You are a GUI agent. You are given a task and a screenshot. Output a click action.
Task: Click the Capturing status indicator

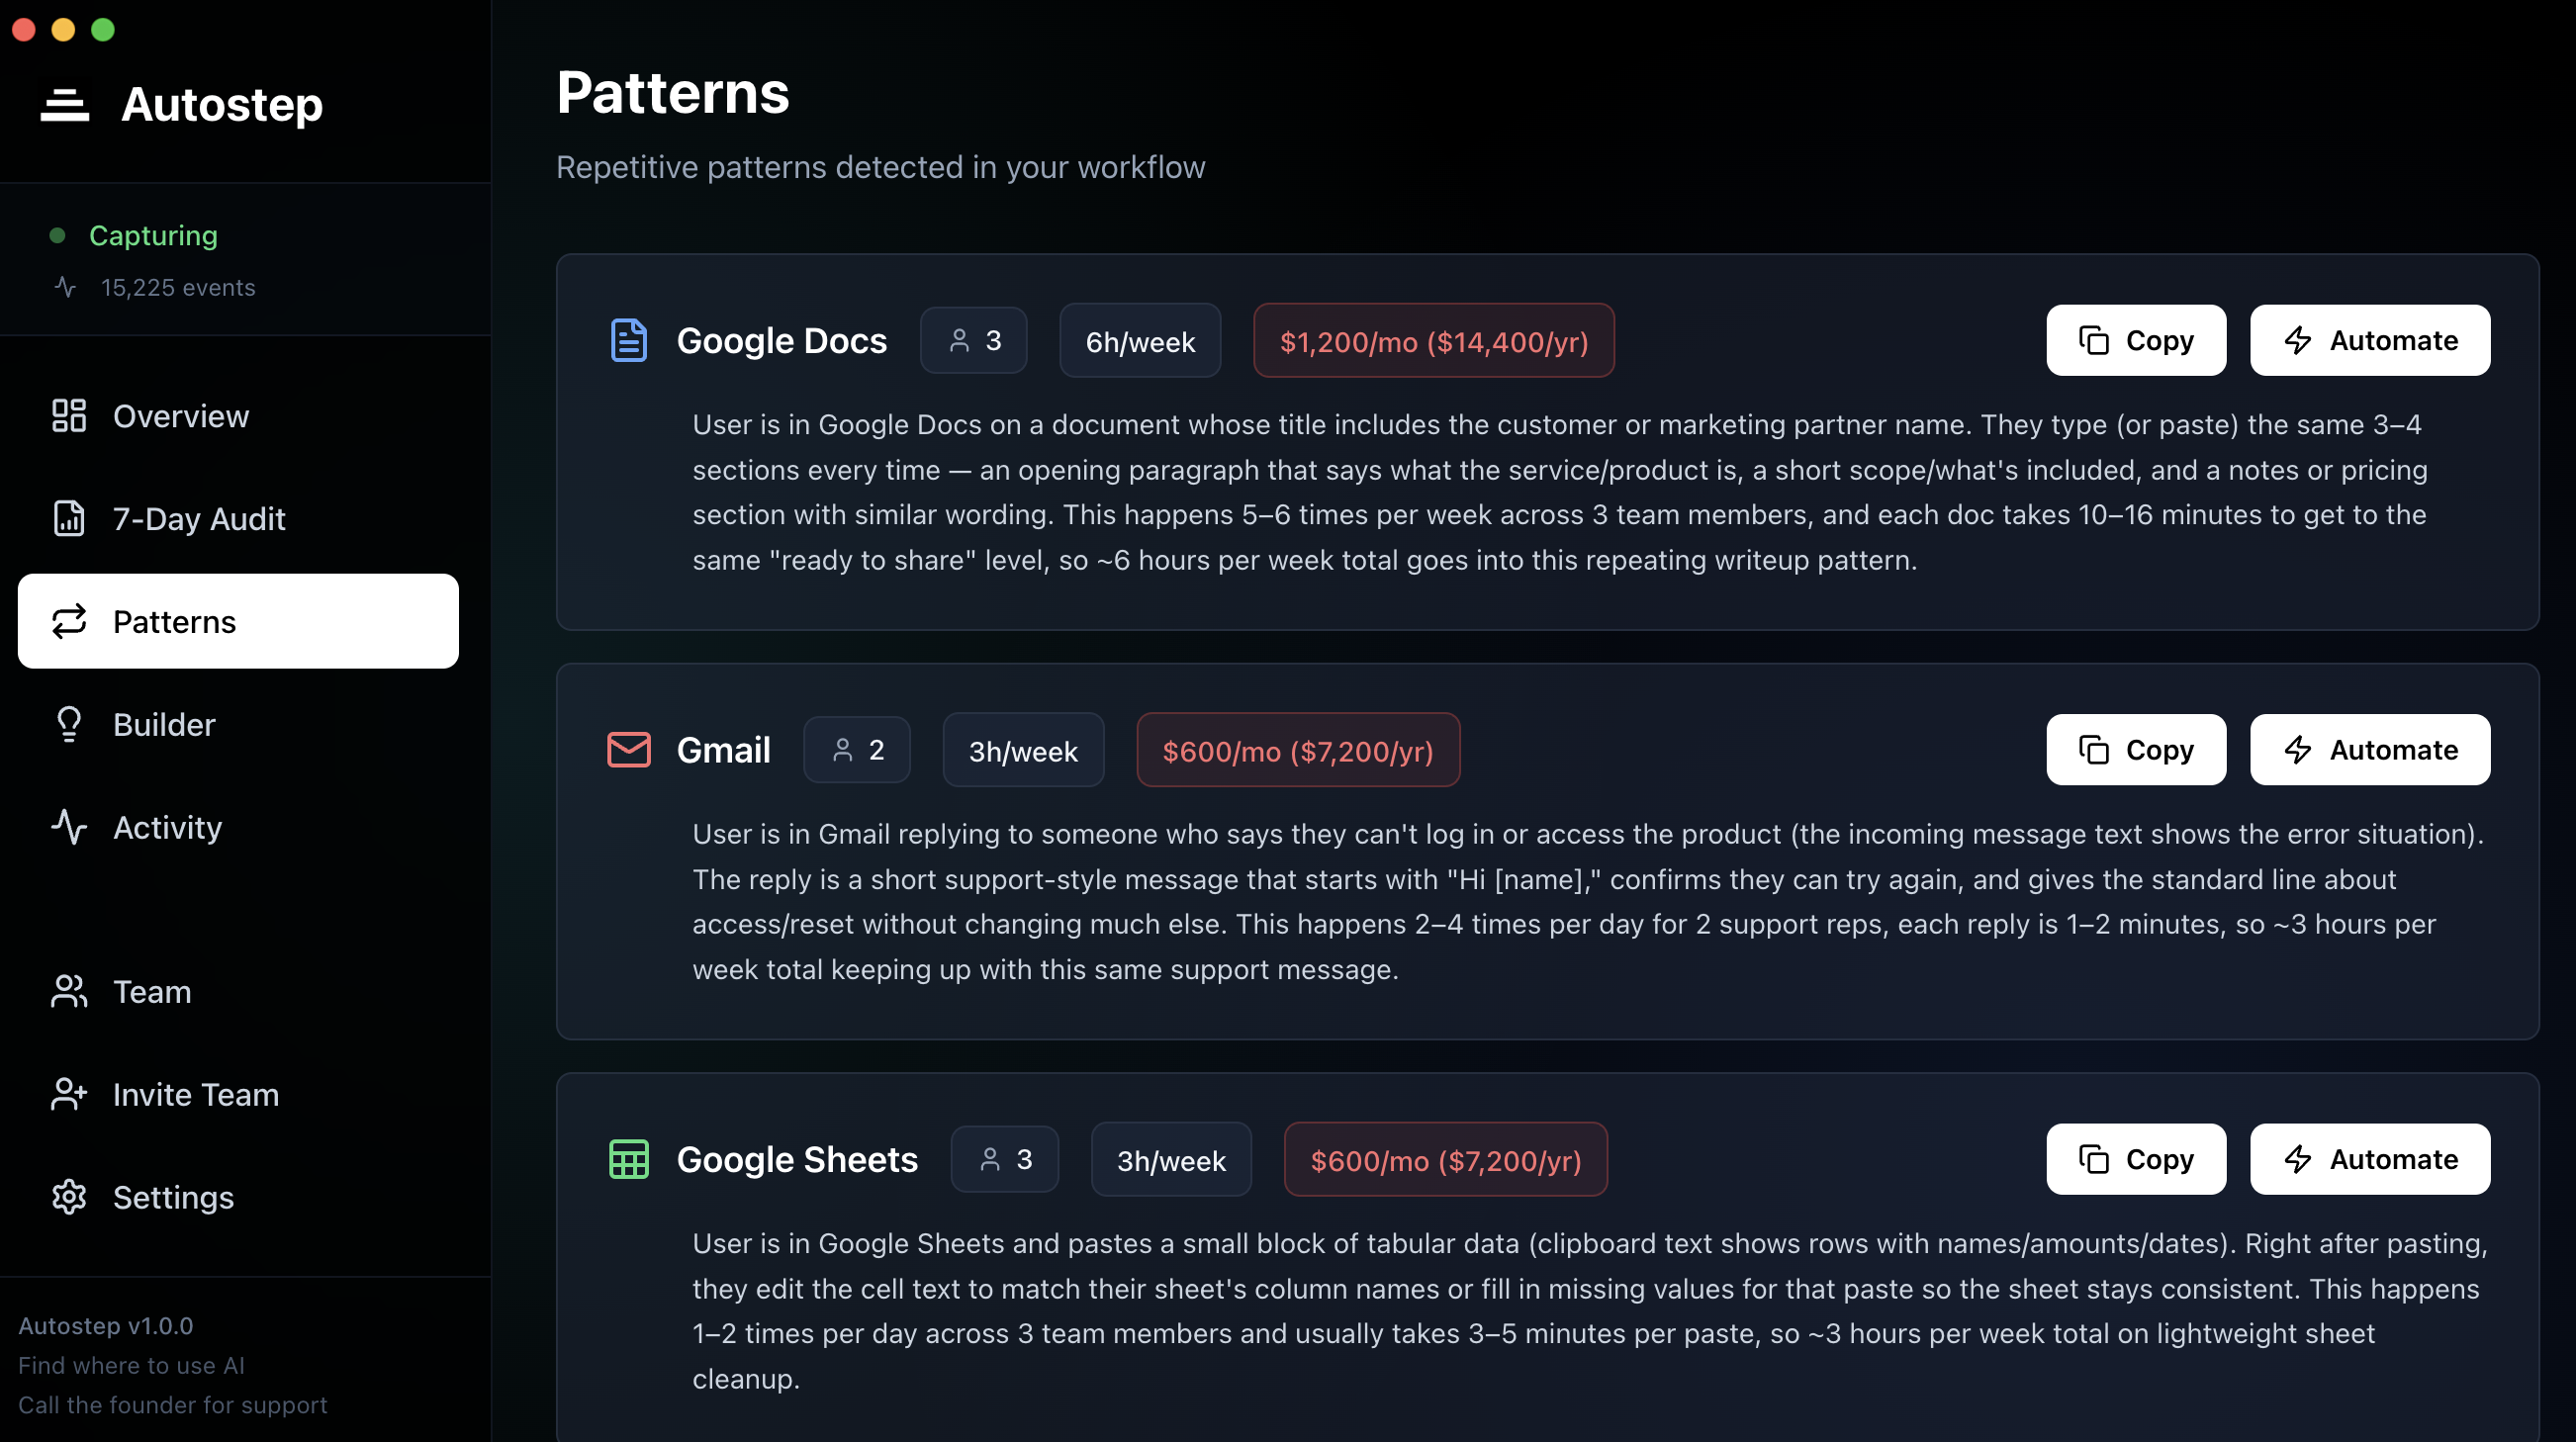tap(152, 235)
